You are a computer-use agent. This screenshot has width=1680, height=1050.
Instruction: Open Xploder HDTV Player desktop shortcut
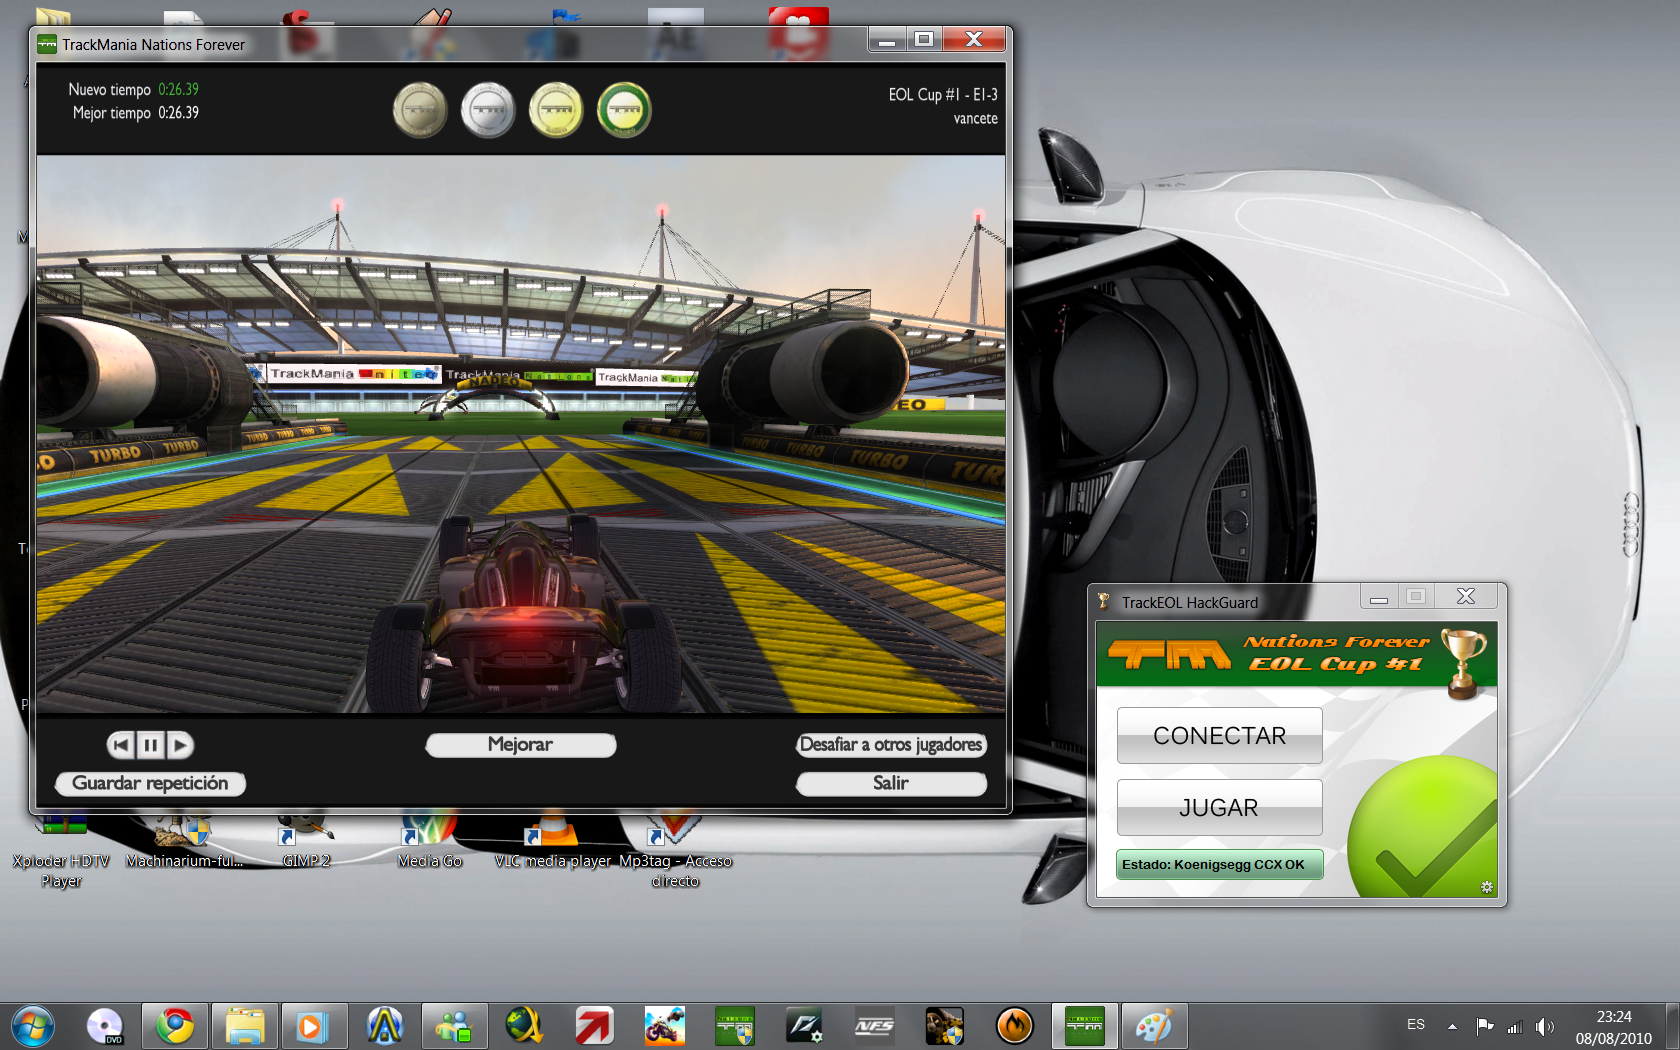click(x=62, y=850)
